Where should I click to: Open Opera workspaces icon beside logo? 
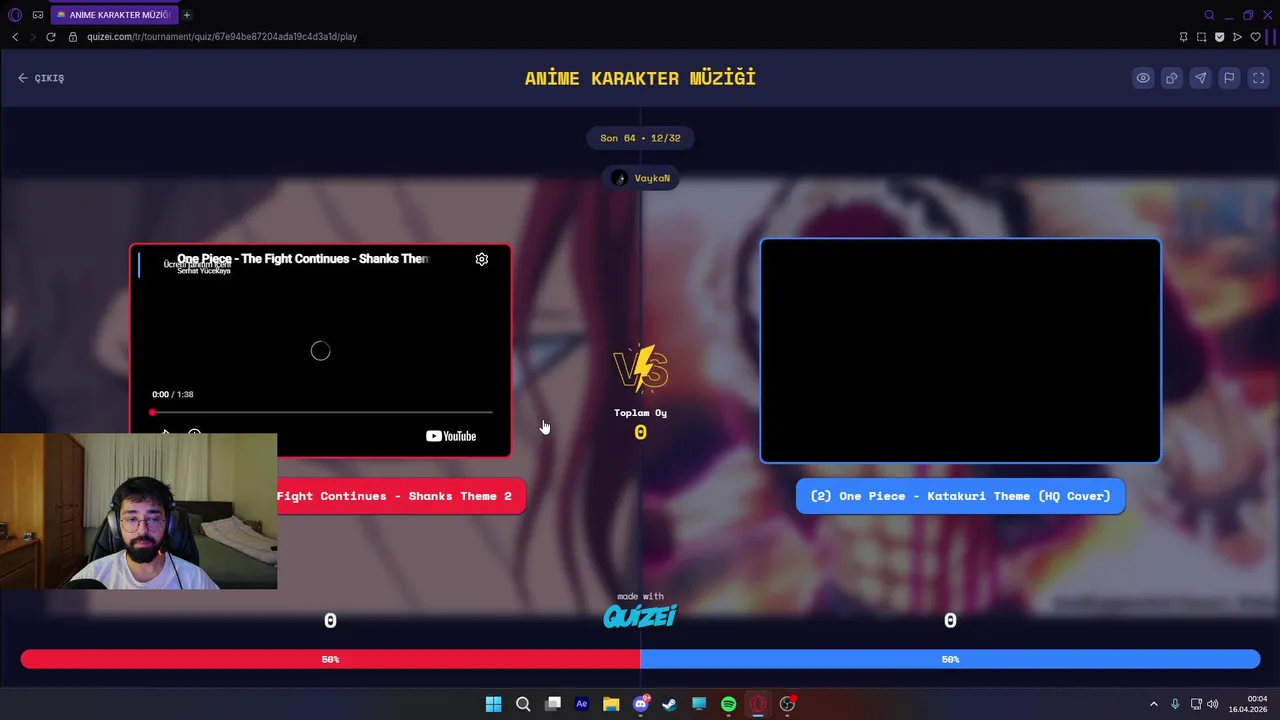coord(38,15)
